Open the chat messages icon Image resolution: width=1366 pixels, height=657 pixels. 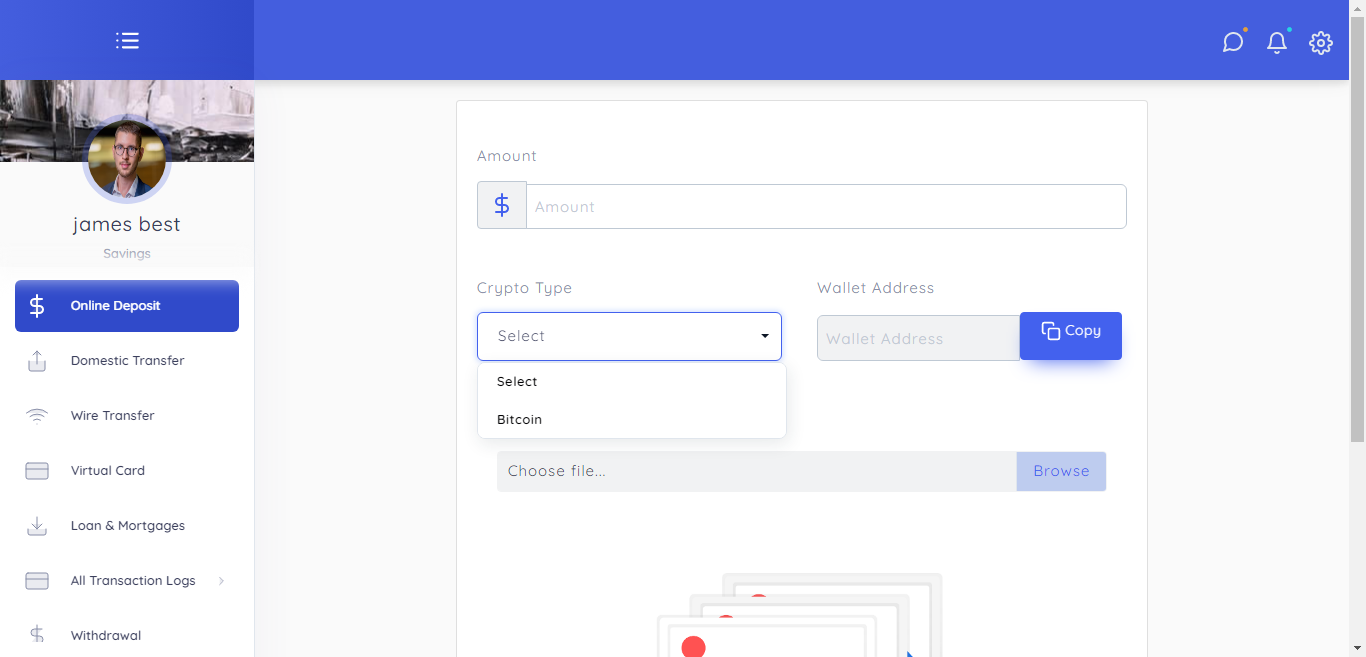tap(1233, 42)
